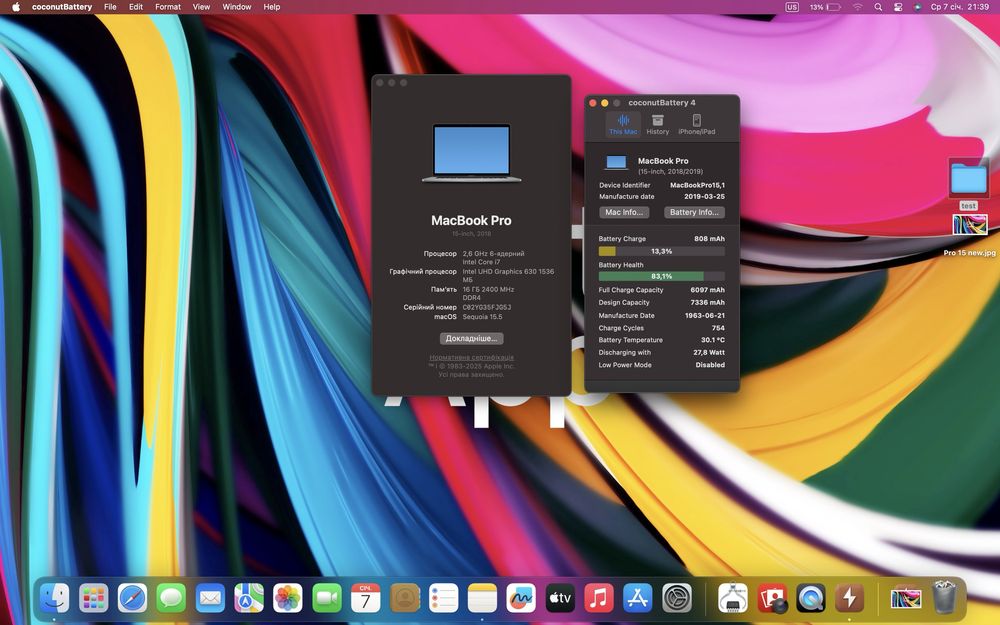Click the Charge Cycles value 754

[x=718, y=328]
